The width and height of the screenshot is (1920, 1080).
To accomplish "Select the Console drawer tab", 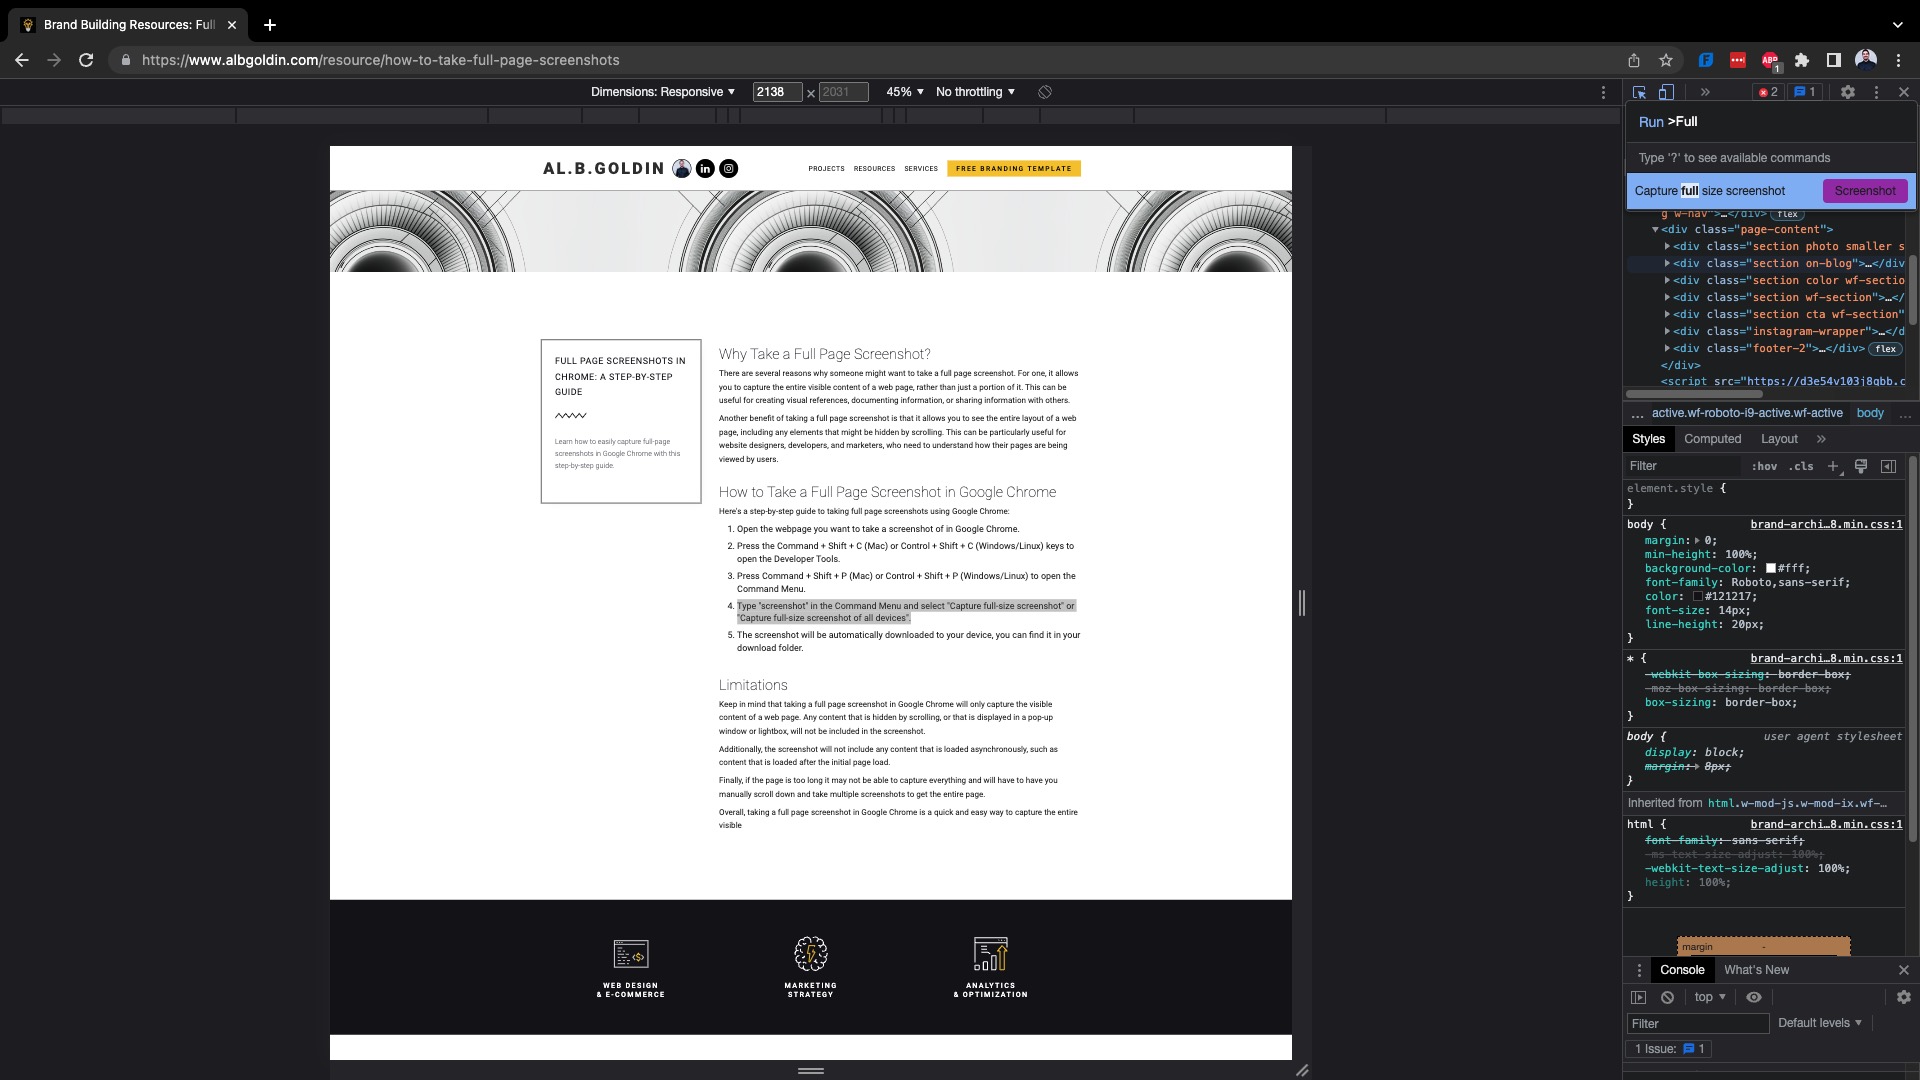I will pyautogui.click(x=1682, y=970).
